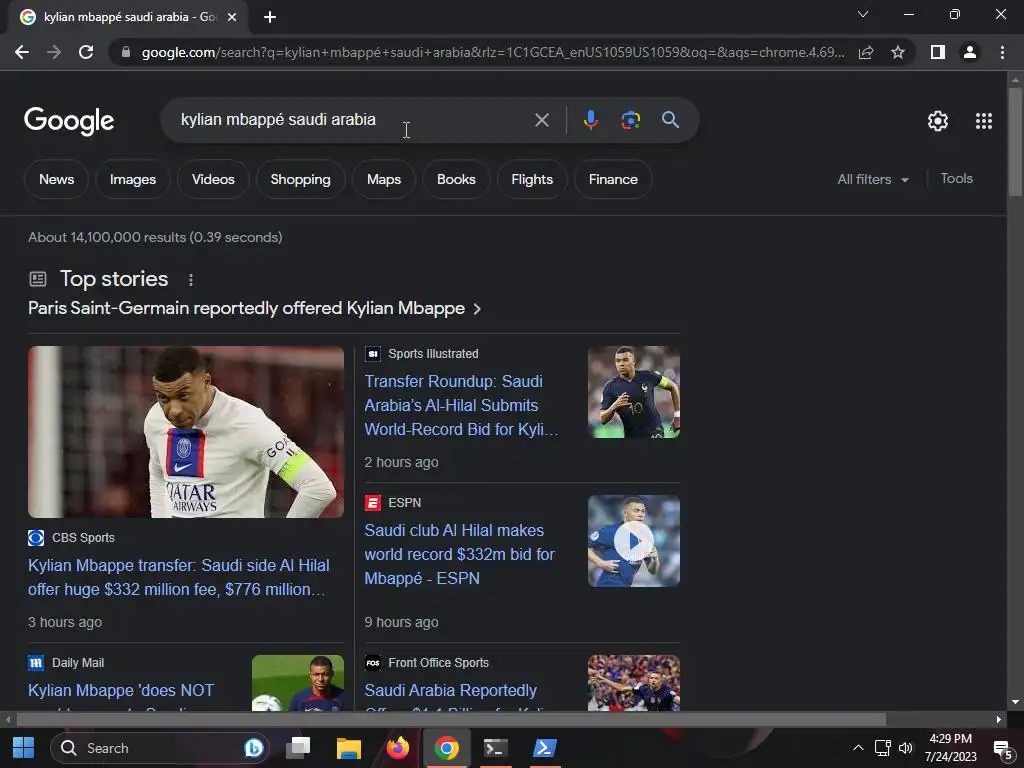Image resolution: width=1024 pixels, height=768 pixels.
Task: Search by voice with microphone icon
Action: click(590, 120)
